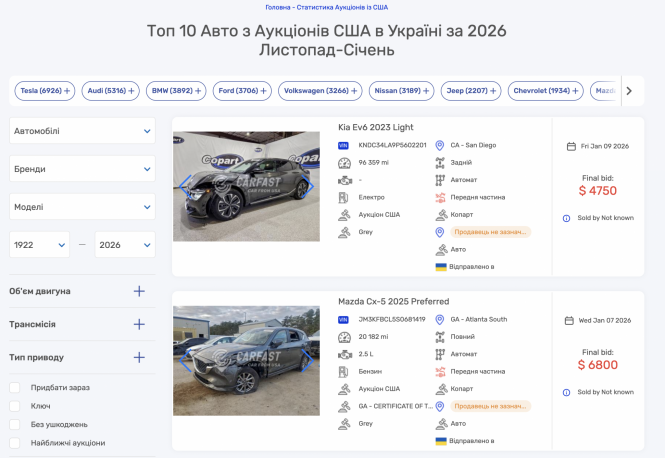Click the calendar icon beside Wed Jan 07 2026
The image size is (665, 458).
point(569,320)
